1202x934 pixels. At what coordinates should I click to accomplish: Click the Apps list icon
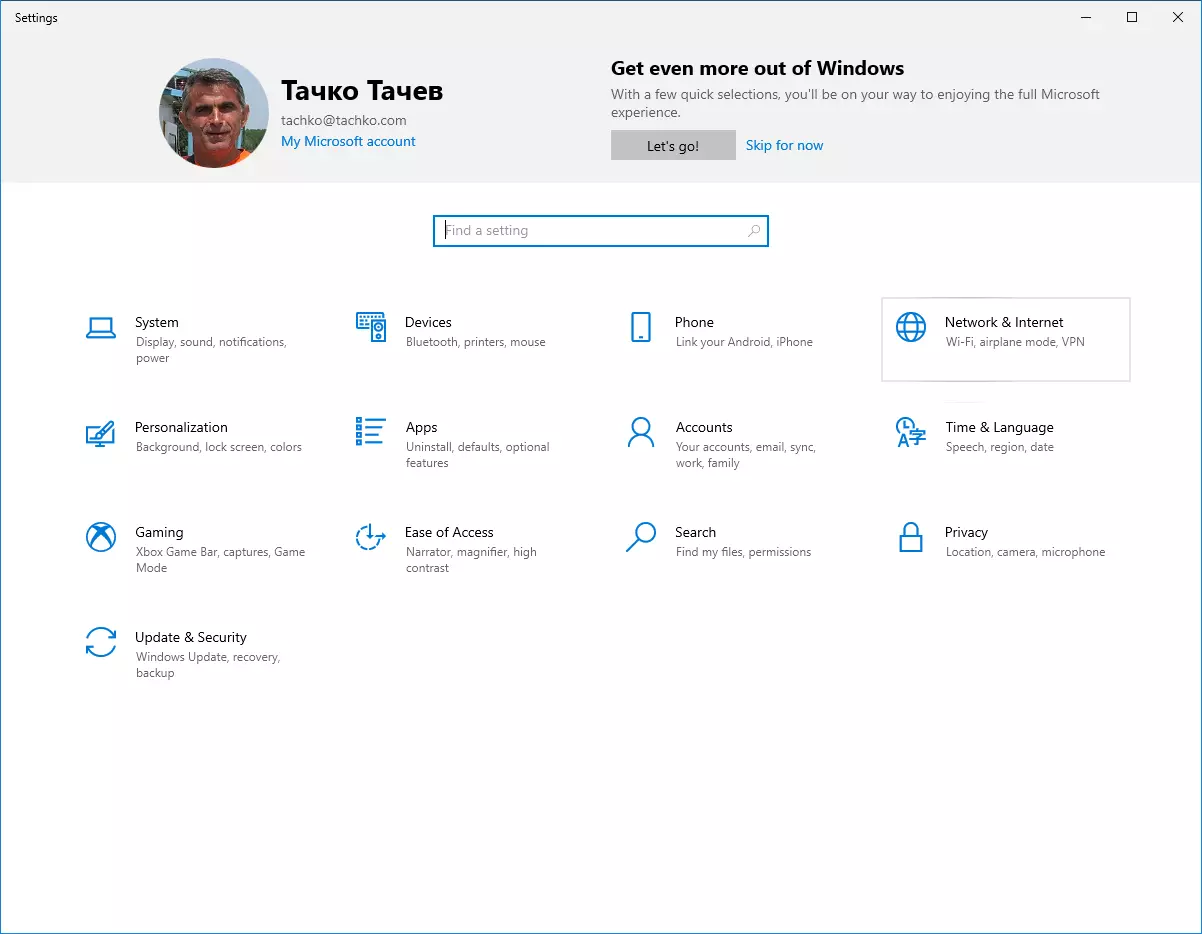pos(371,432)
